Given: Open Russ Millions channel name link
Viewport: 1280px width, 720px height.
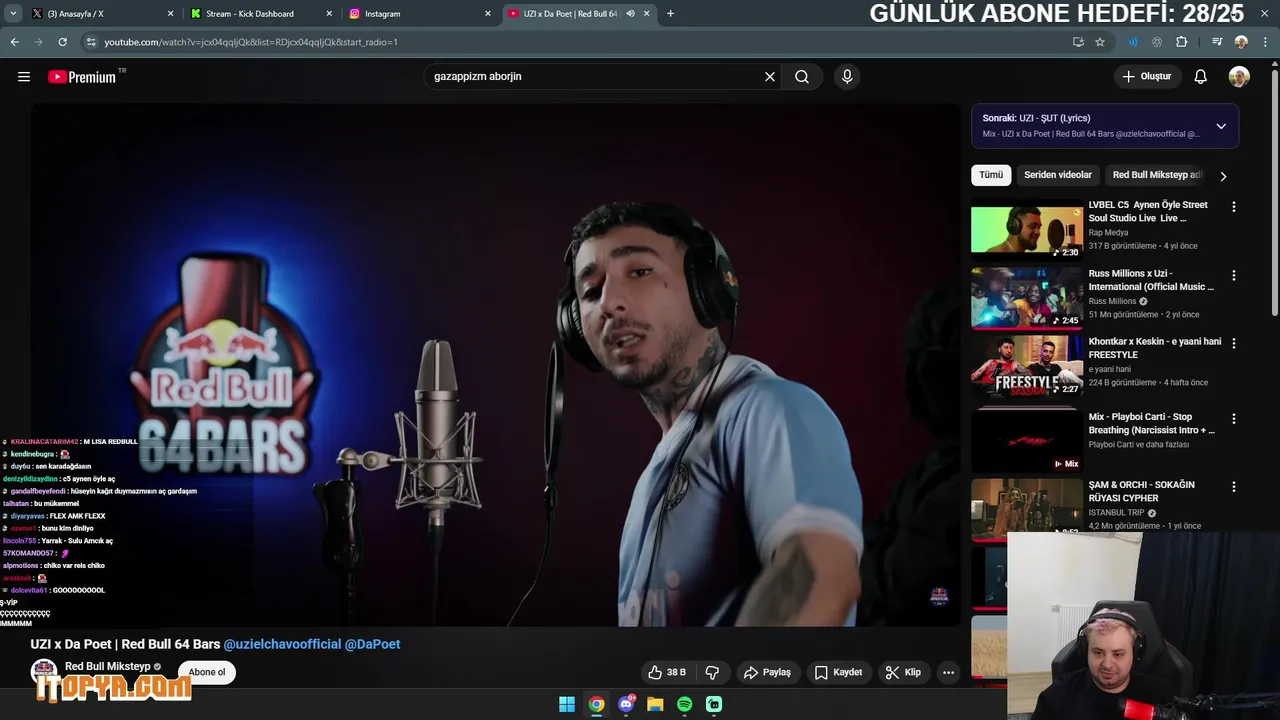Looking at the screenshot, I should (x=1112, y=301).
